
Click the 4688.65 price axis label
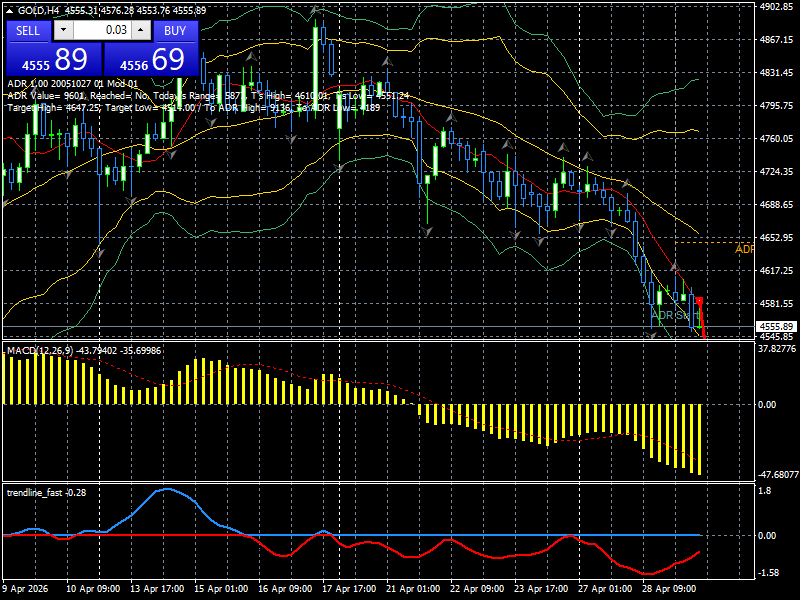tap(776, 205)
